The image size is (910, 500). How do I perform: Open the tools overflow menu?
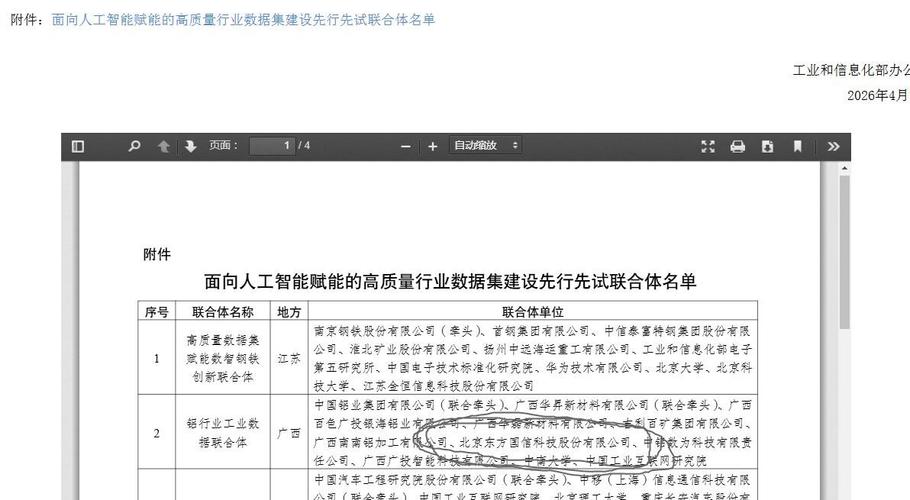click(x=833, y=146)
